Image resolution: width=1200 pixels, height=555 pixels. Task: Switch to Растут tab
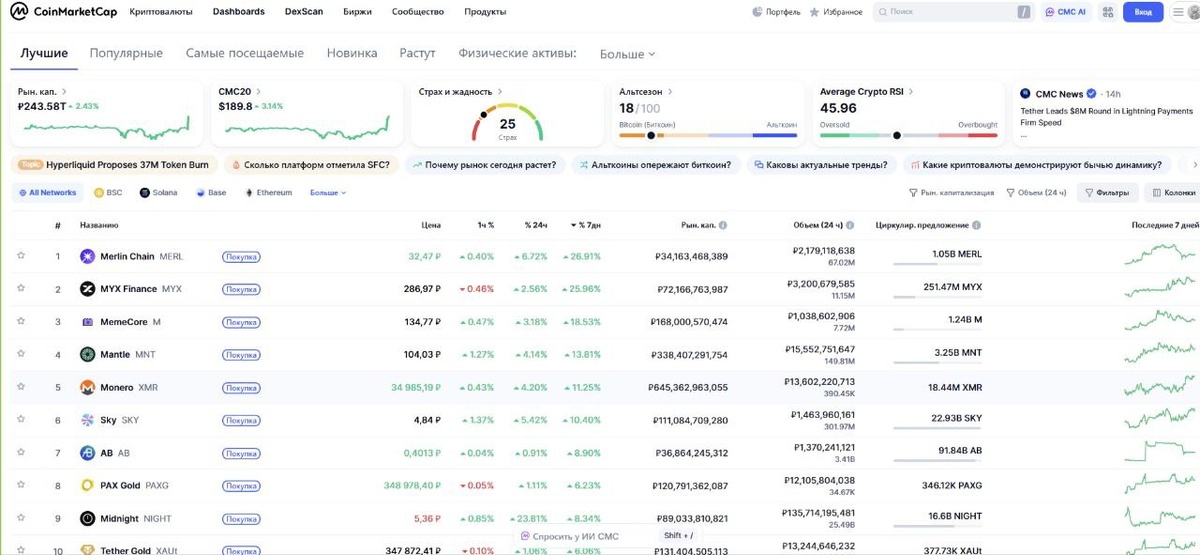pyautogui.click(x=417, y=53)
